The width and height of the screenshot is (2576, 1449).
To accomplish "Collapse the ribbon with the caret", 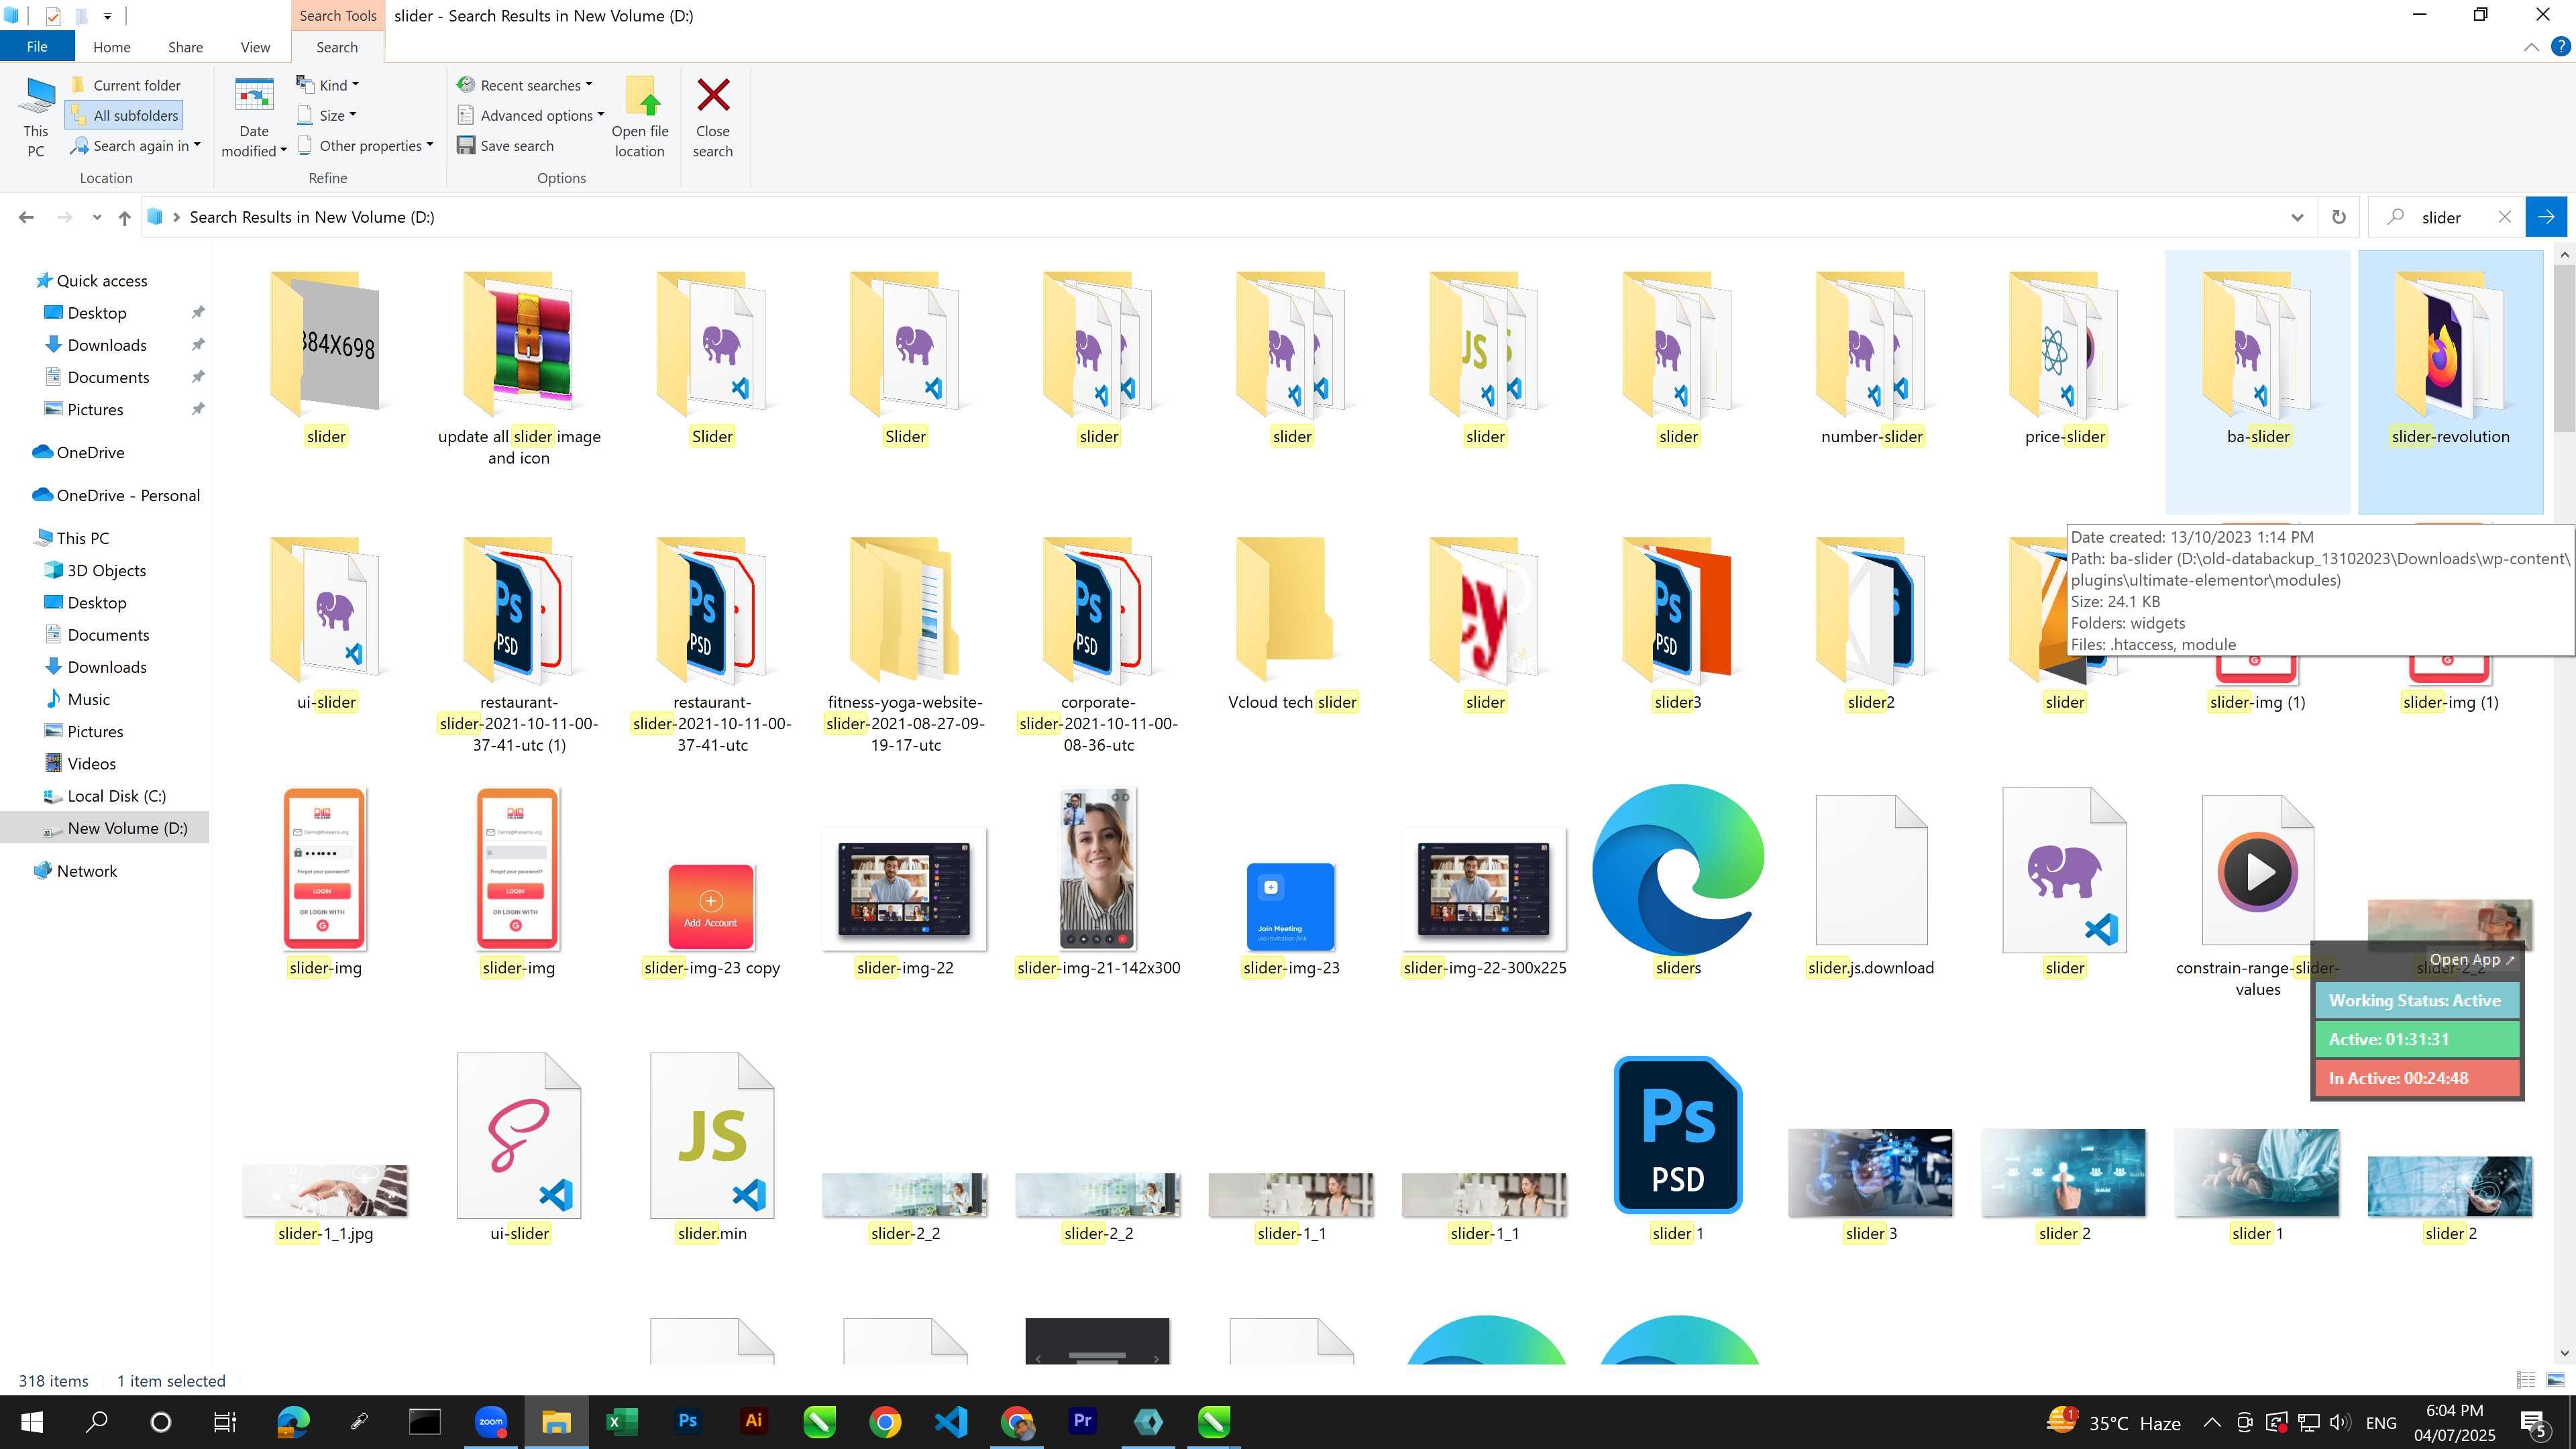I will pos(2531,47).
